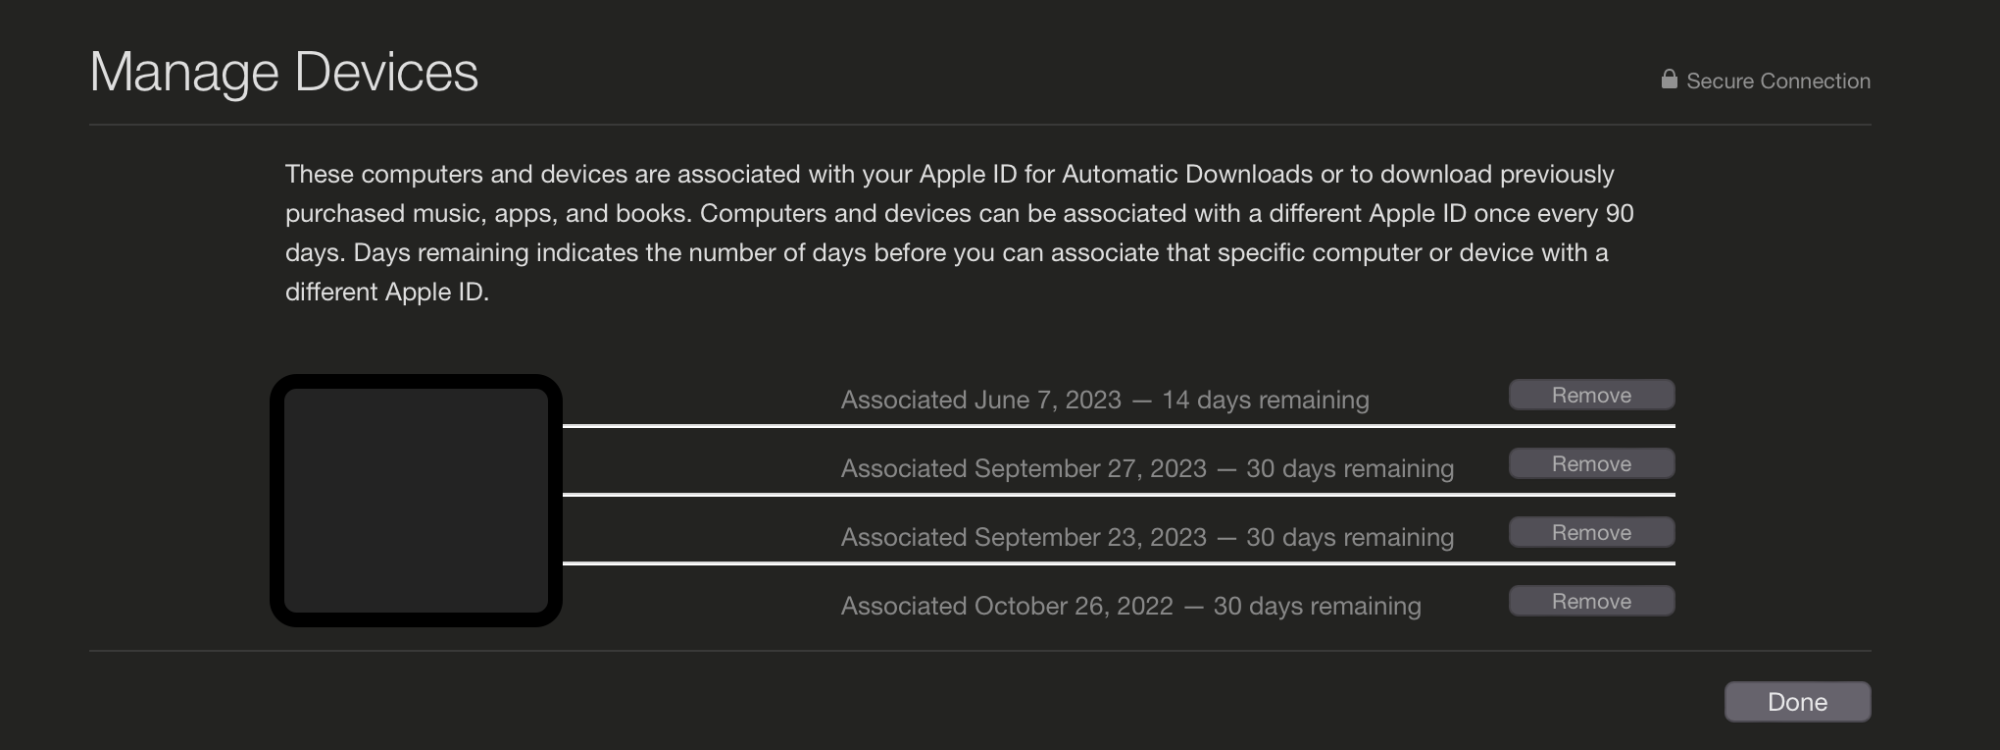Click 'Automatic Downloads' in the description paragraph
The height and width of the screenshot is (750, 2000).
click(x=1187, y=174)
